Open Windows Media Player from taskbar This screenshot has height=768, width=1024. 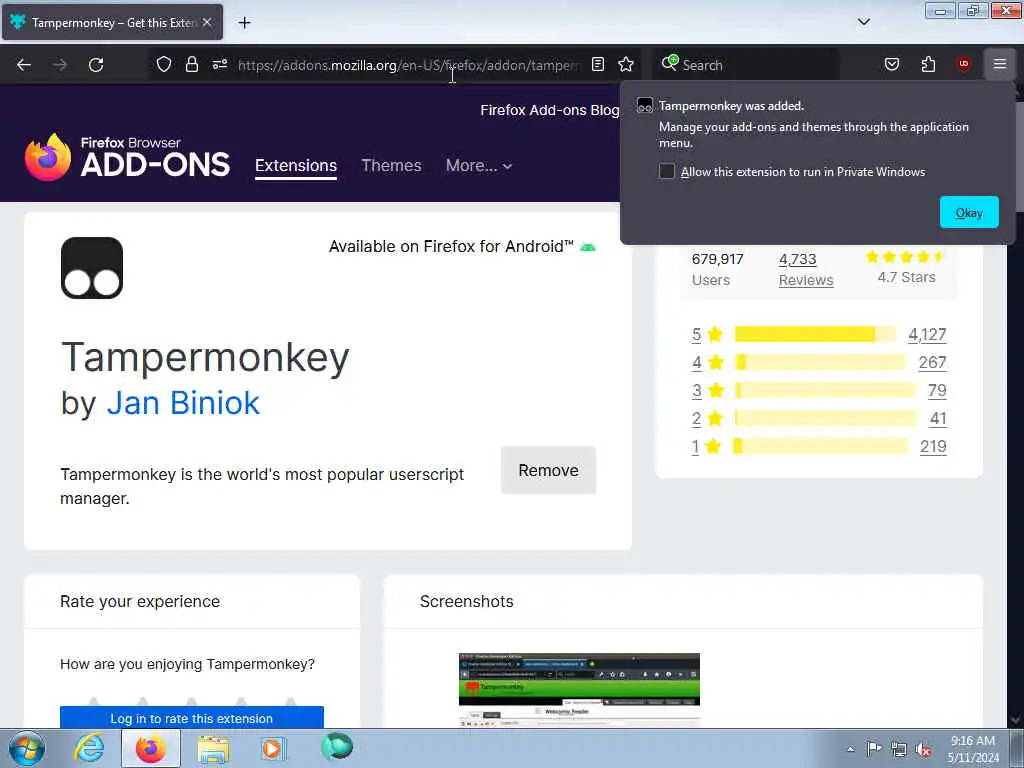(x=272, y=748)
